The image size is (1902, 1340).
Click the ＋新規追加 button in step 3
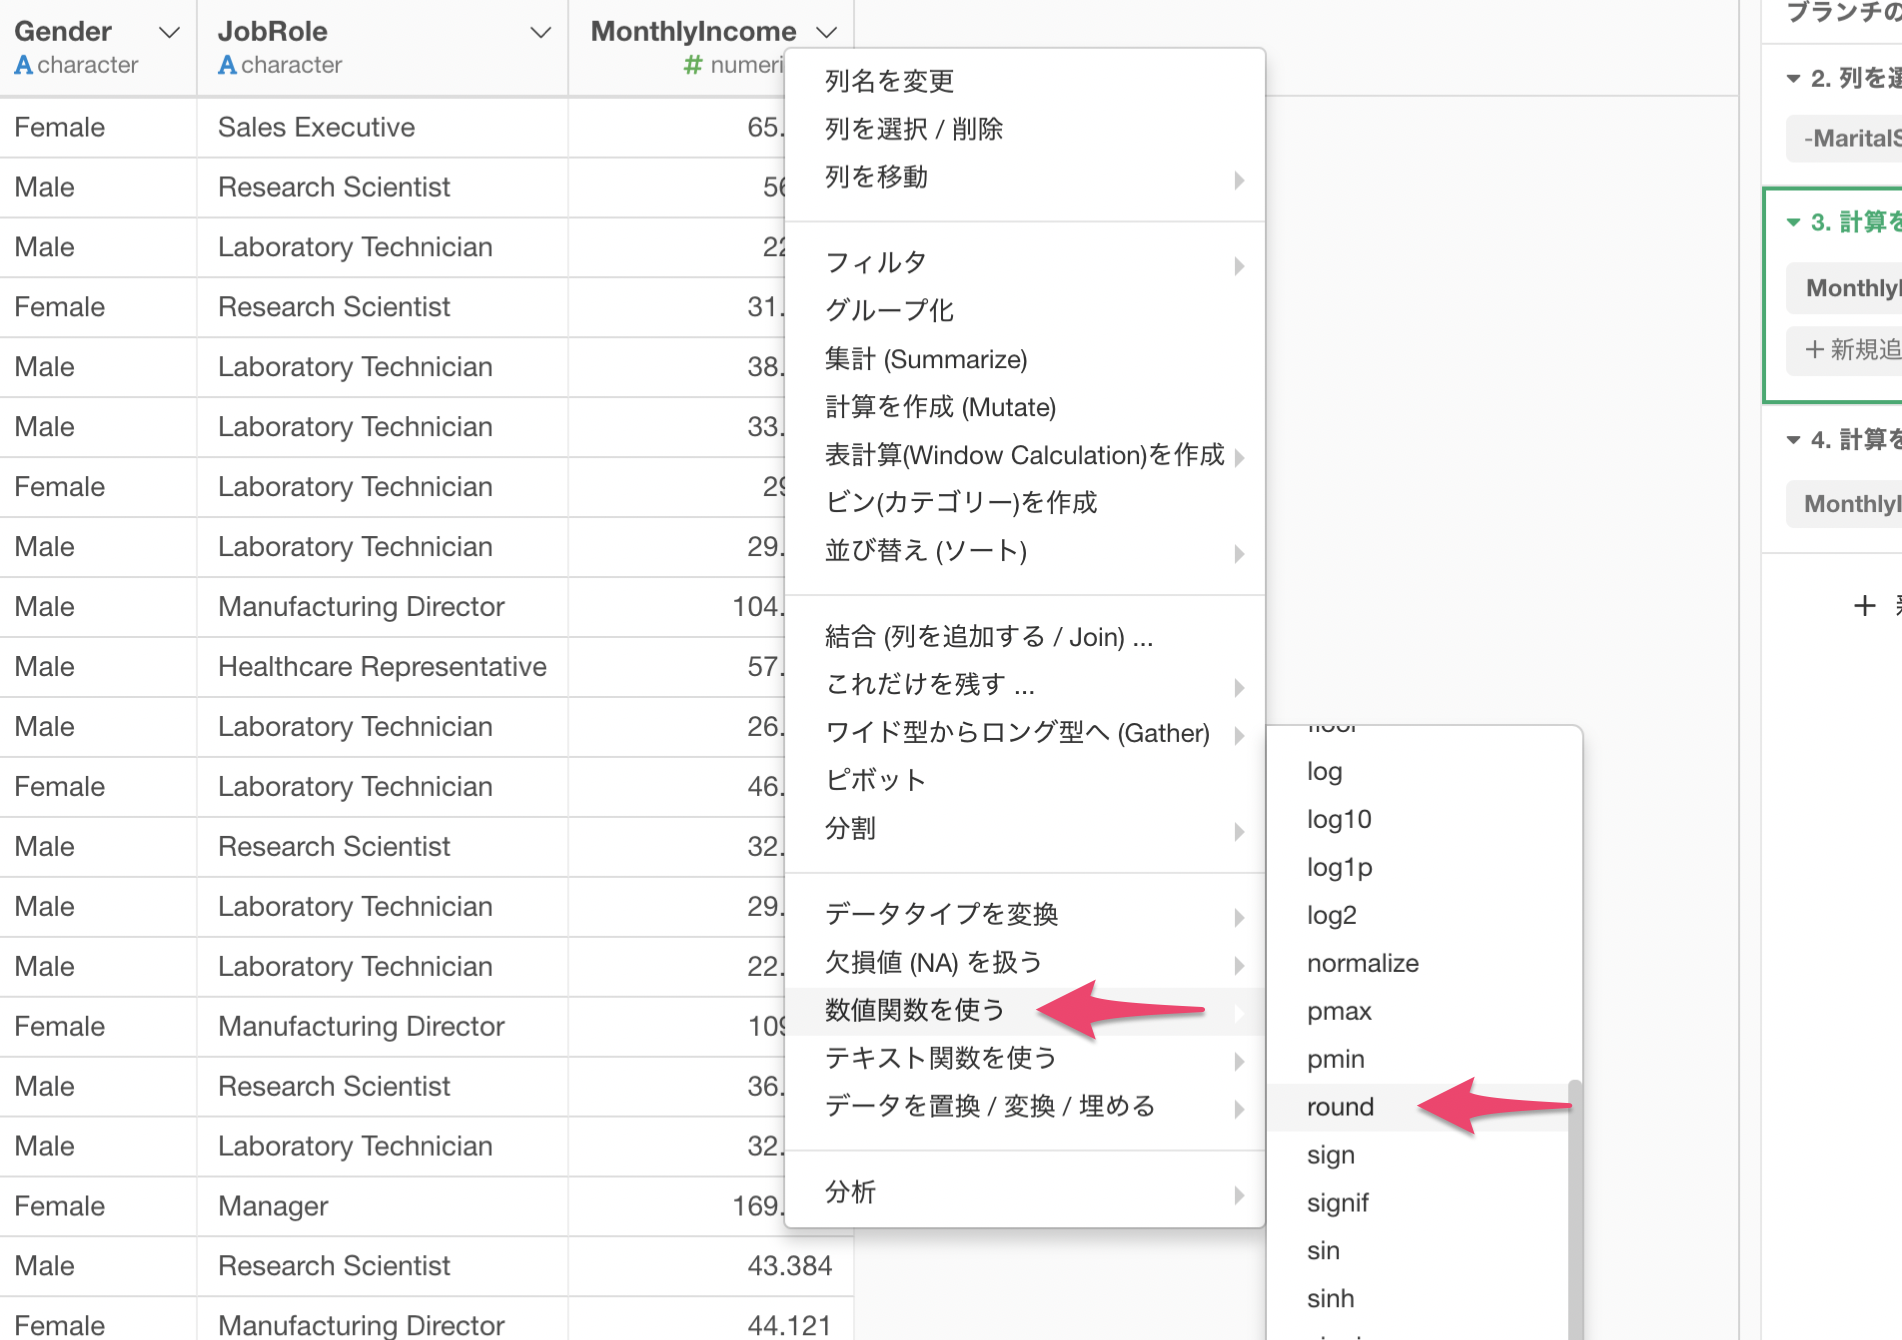point(1846,350)
